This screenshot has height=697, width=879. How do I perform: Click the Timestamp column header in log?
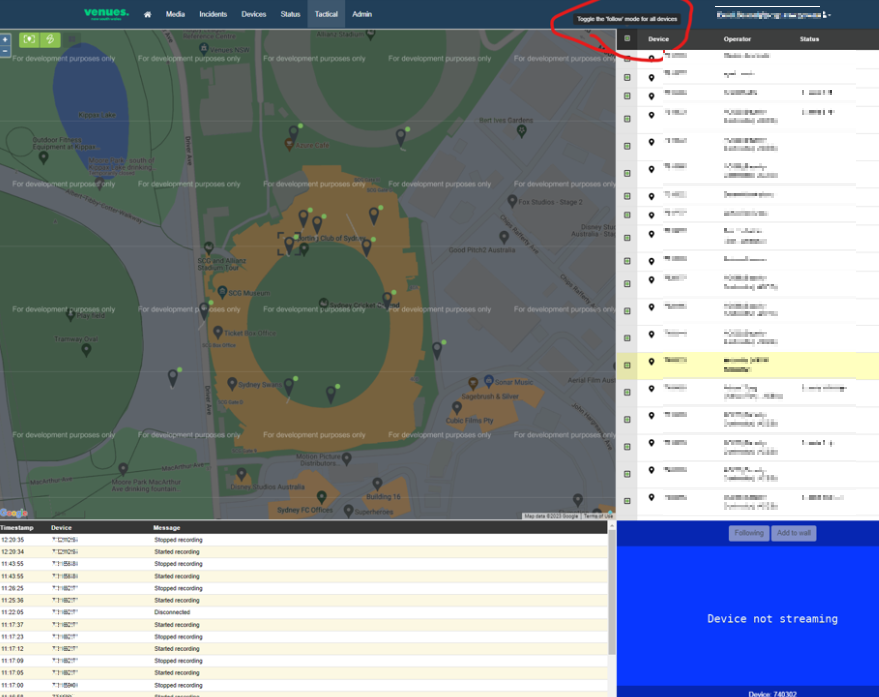click(17, 528)
